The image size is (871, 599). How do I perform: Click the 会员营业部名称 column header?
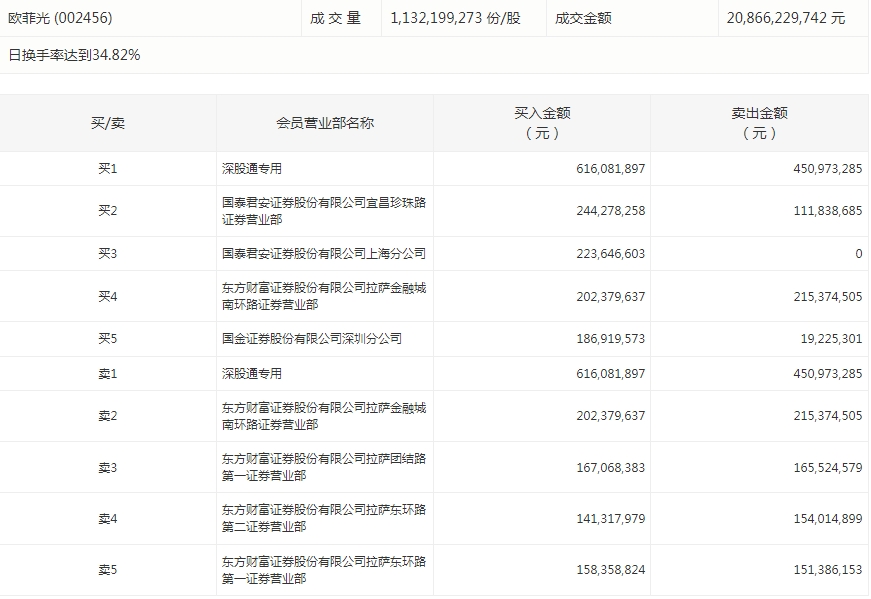tap(325, 123)
